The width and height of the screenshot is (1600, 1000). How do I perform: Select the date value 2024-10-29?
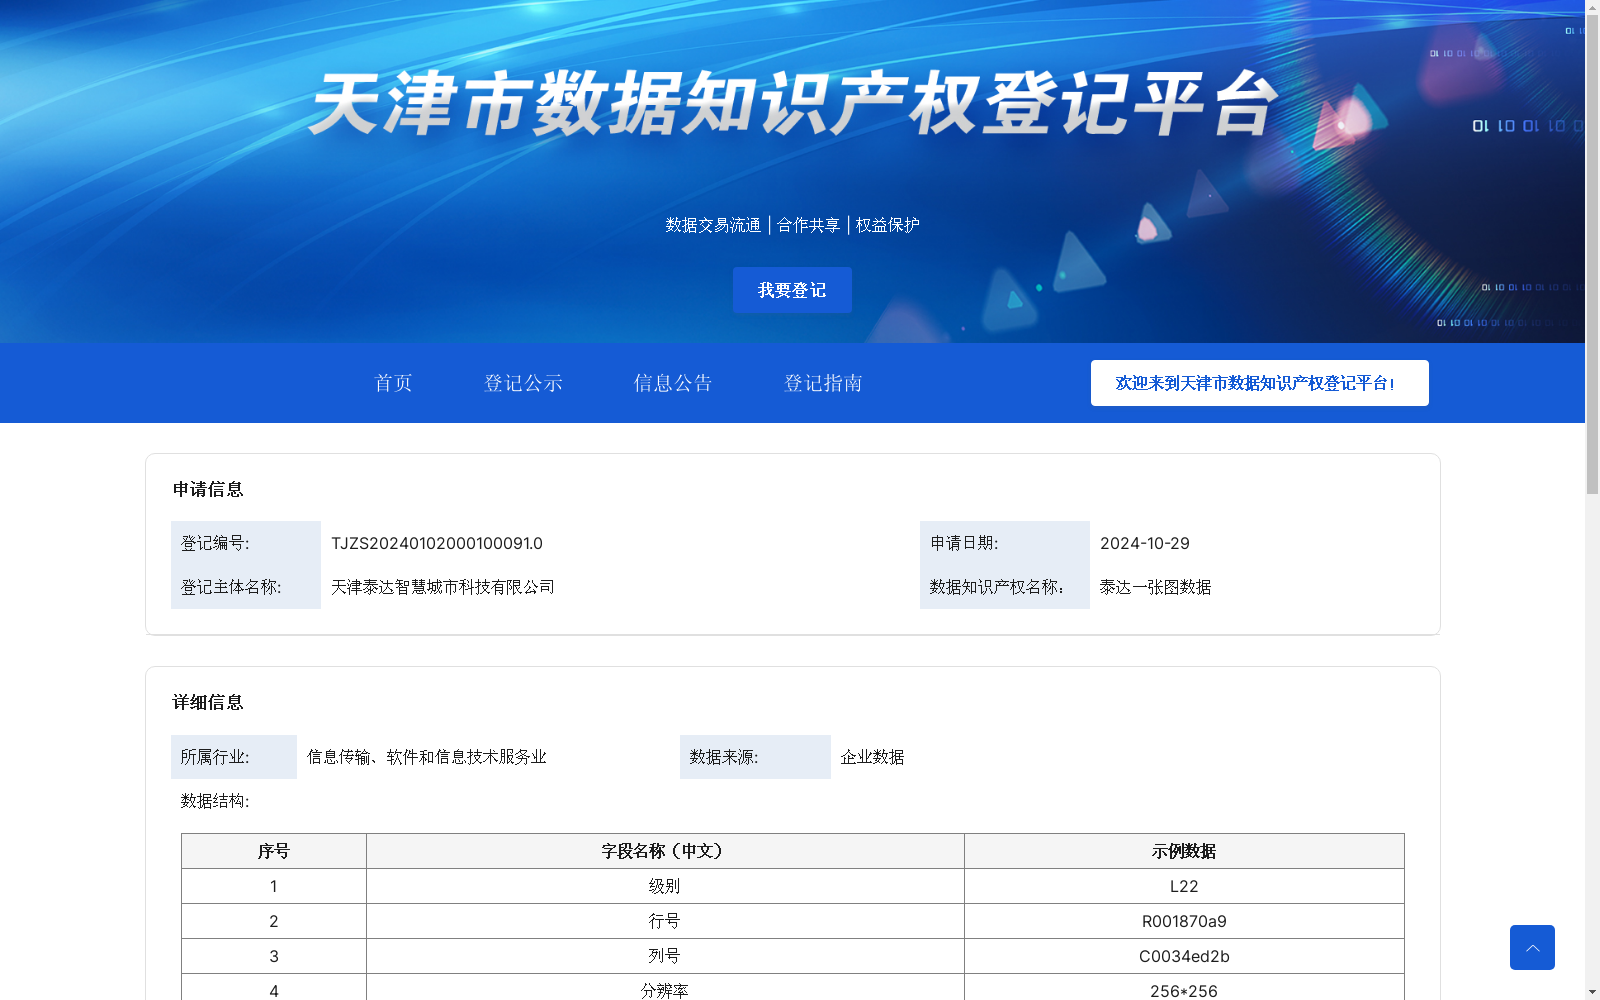point(1145,543)
